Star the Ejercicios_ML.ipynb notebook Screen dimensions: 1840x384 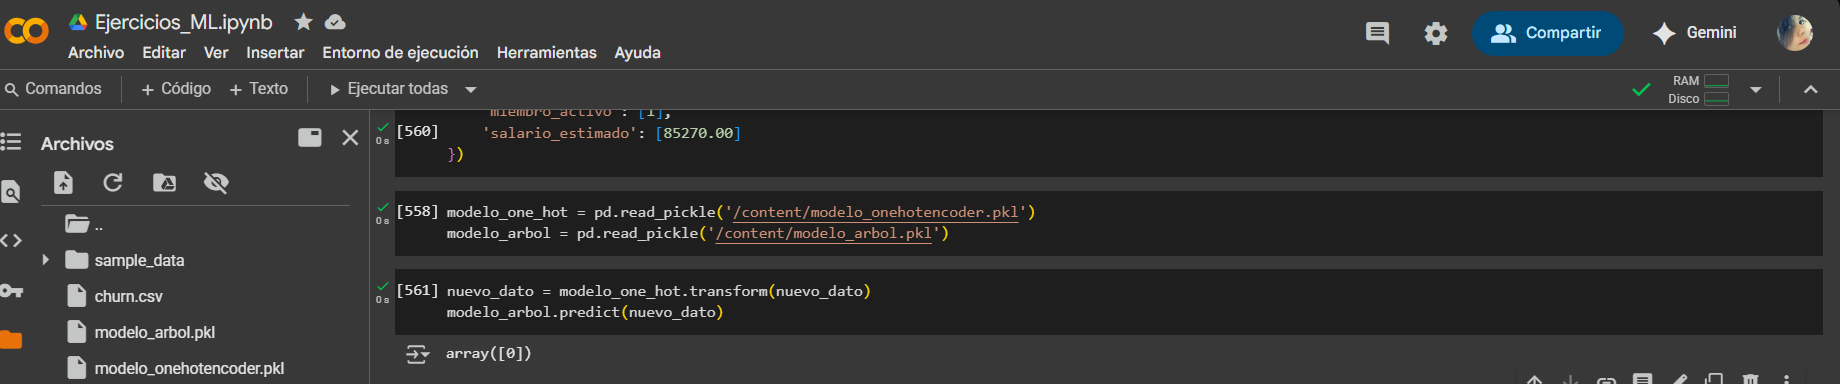click(303, 21)
